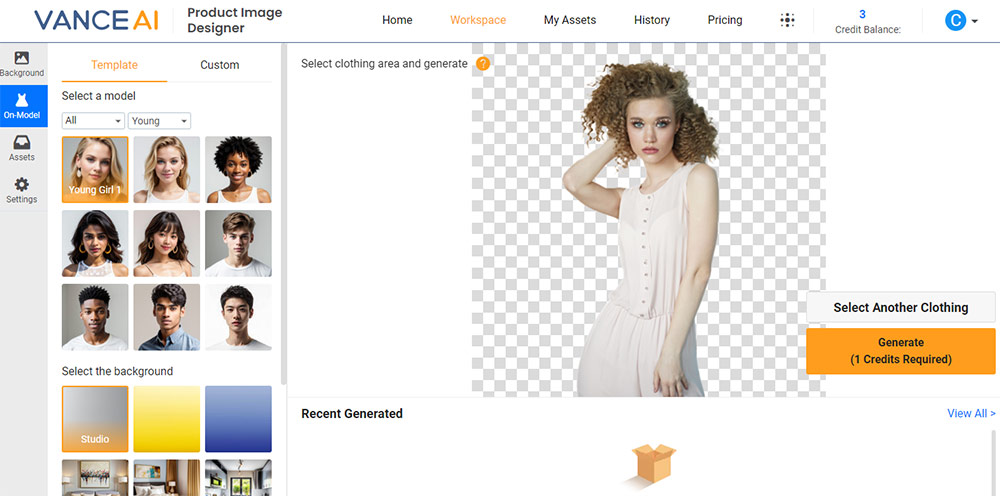Click the 'Select the background' heading
The image size is (1000, 496).
117,371
